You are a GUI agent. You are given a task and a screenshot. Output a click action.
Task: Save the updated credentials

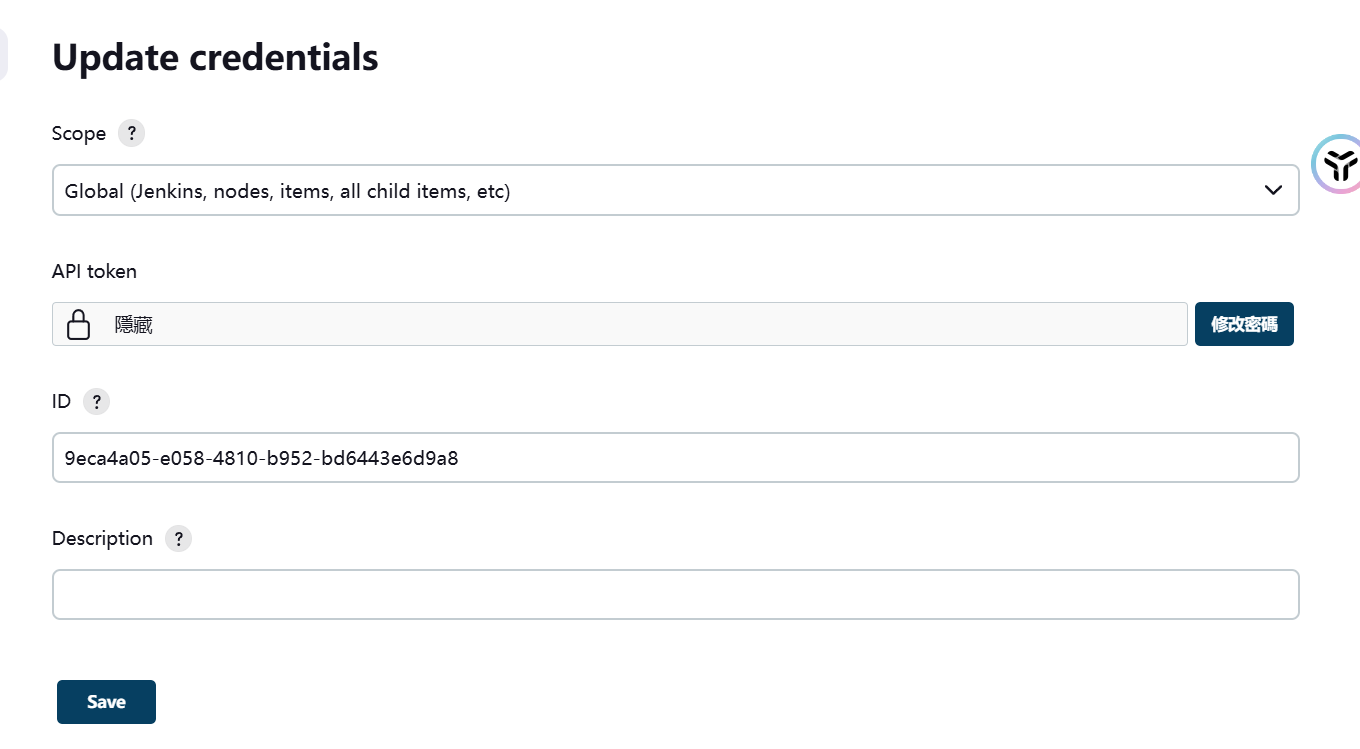[106, 702]
